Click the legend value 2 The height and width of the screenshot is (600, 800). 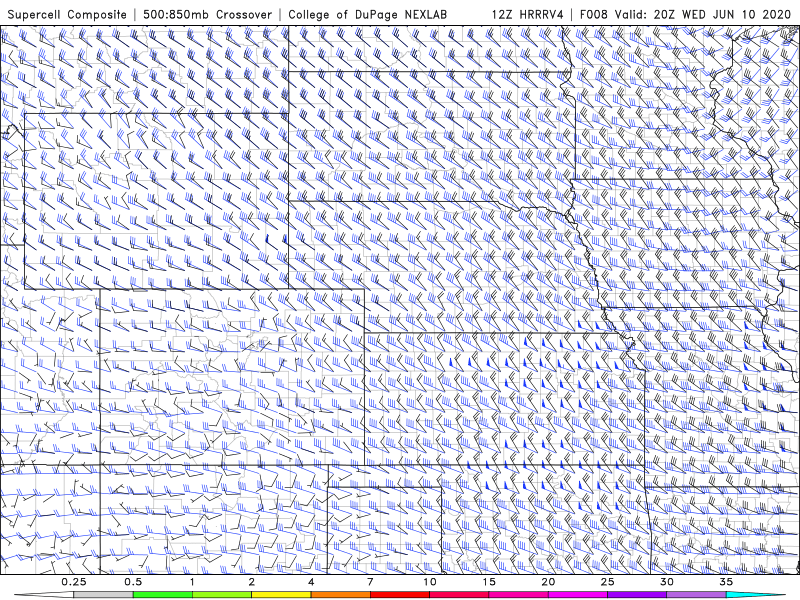pos(252,582)
